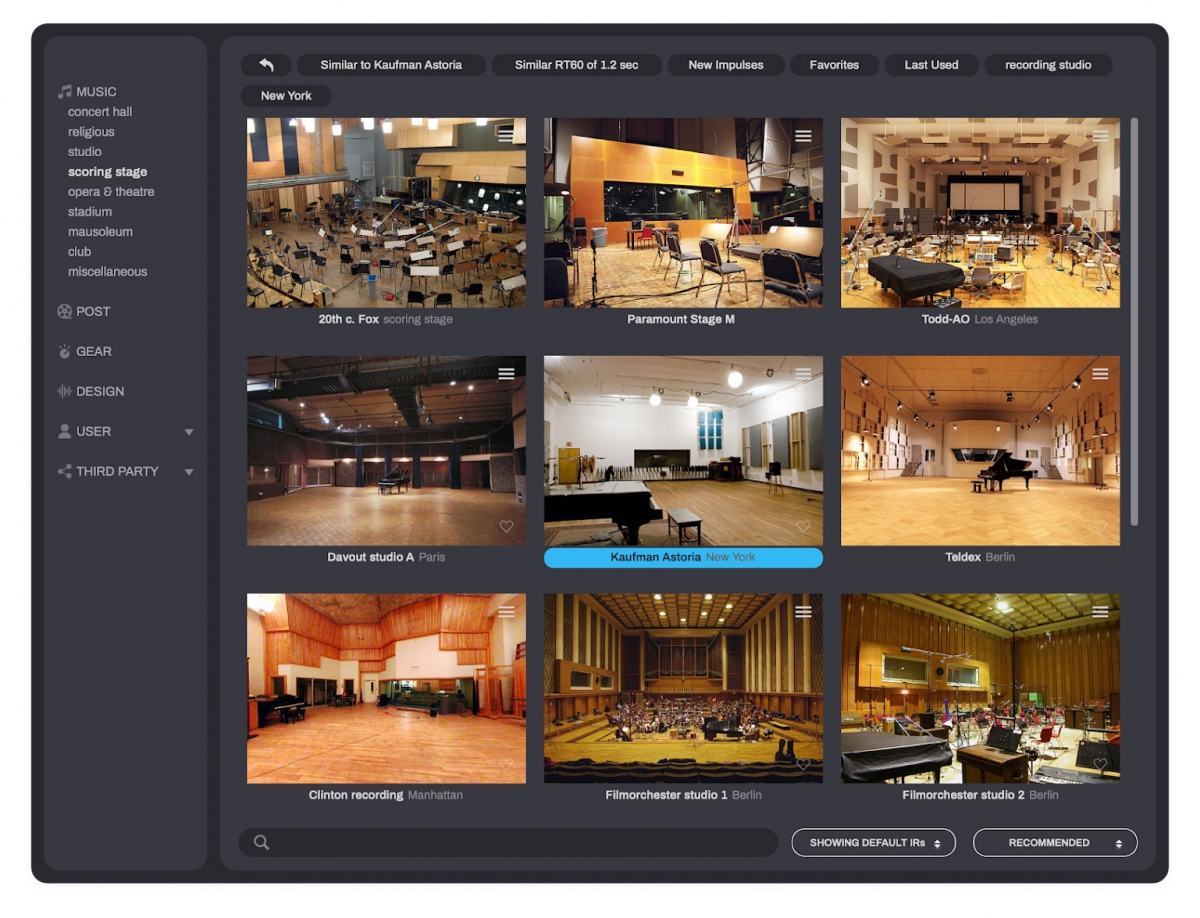Click the THIRD PARTY share icon
This screenshot has height=918, width=1200.
(65, 472)
